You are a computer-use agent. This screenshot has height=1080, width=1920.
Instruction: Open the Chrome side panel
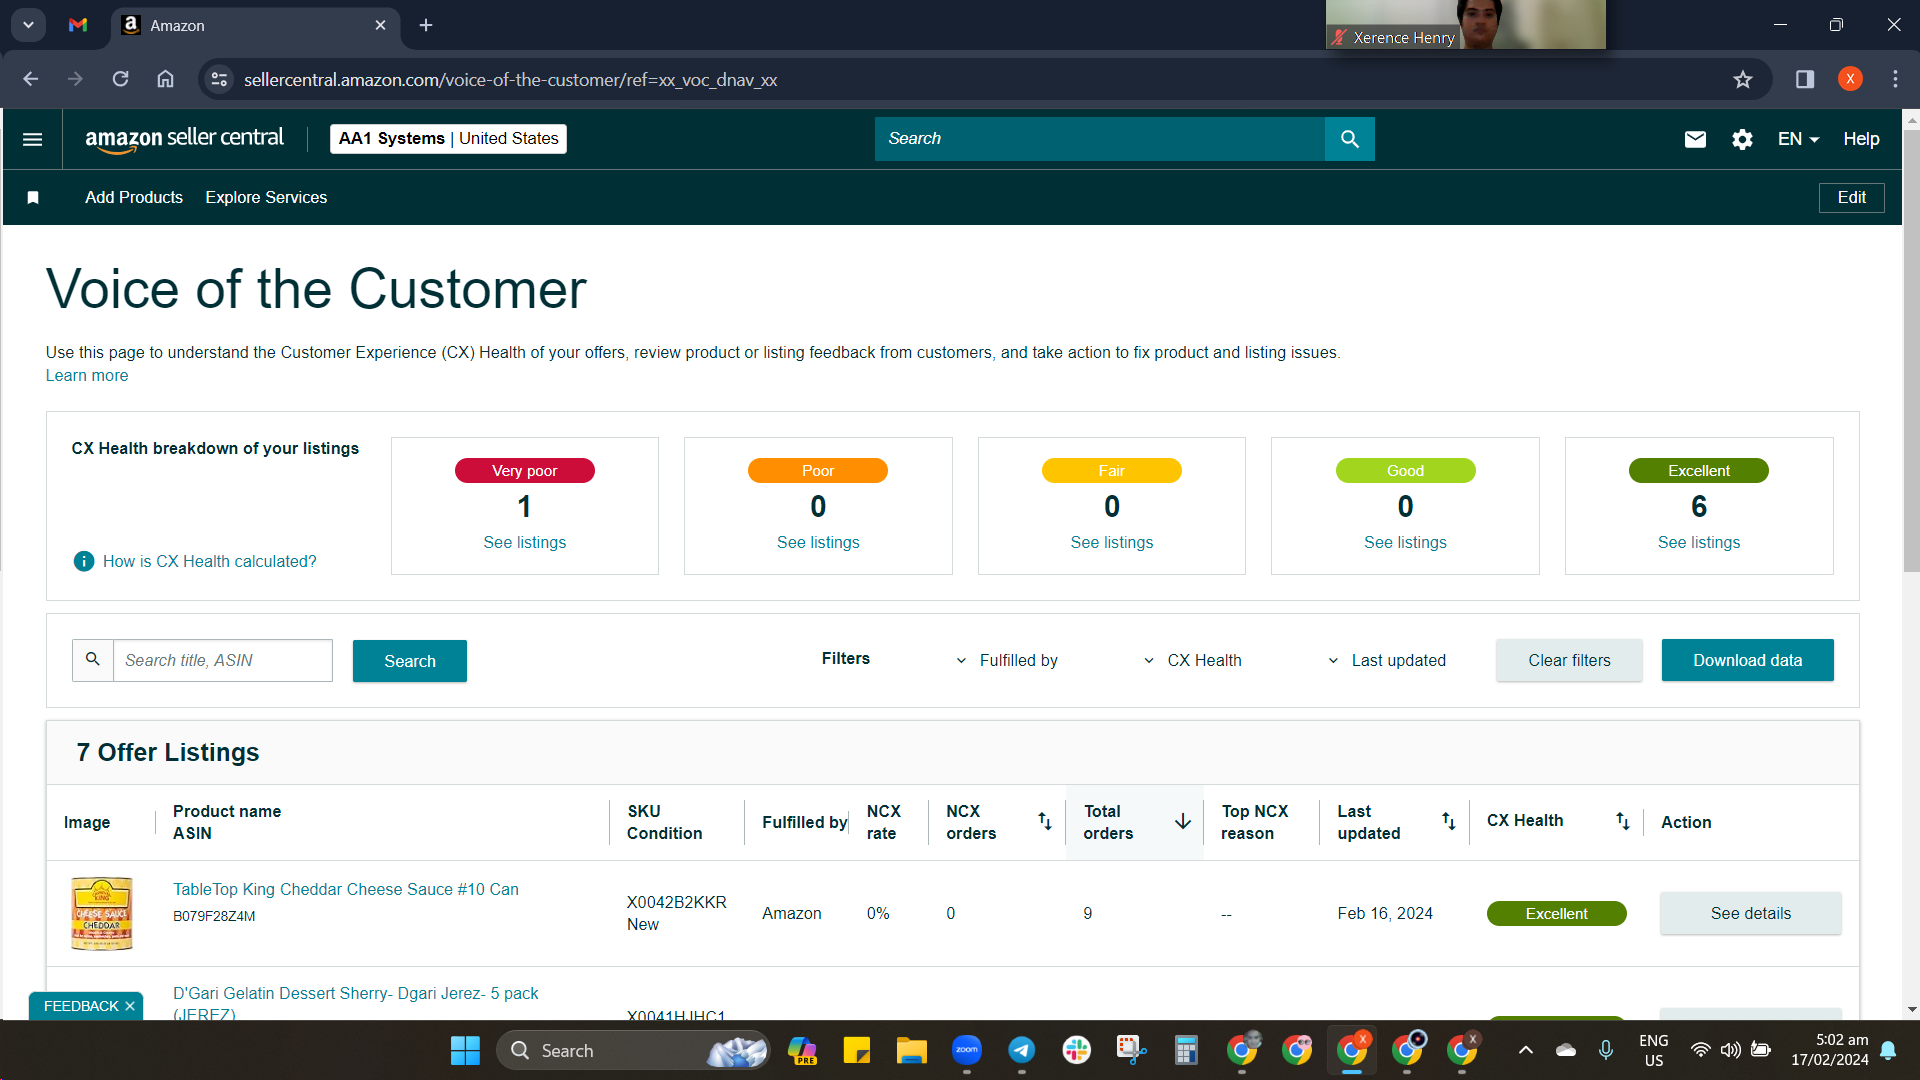click(x=1805, y=79)
